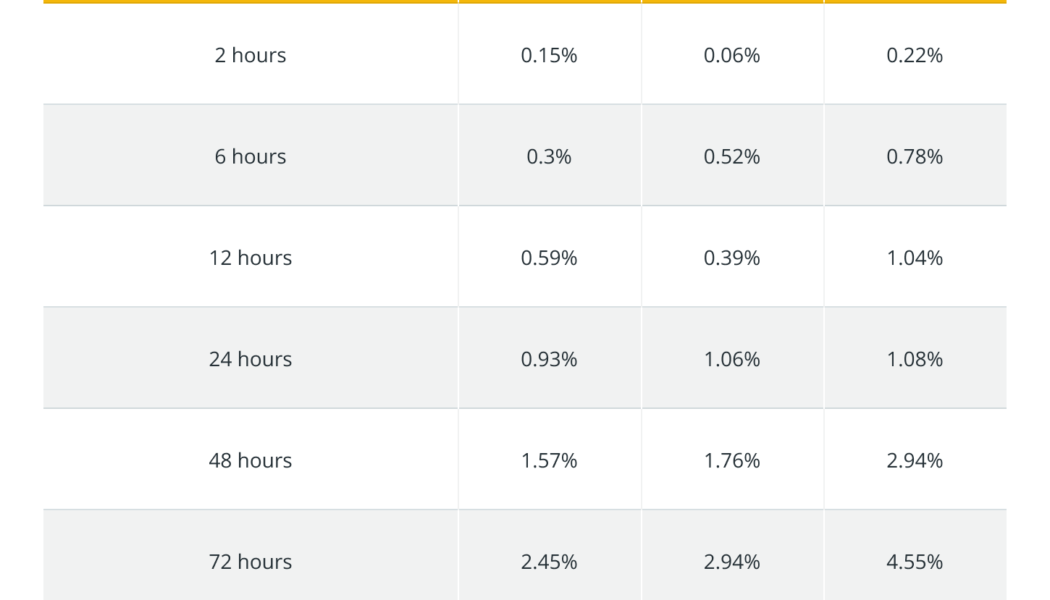Select the "72 hours" row label
Screen dimensions: 1050x600
click(250, 562)
